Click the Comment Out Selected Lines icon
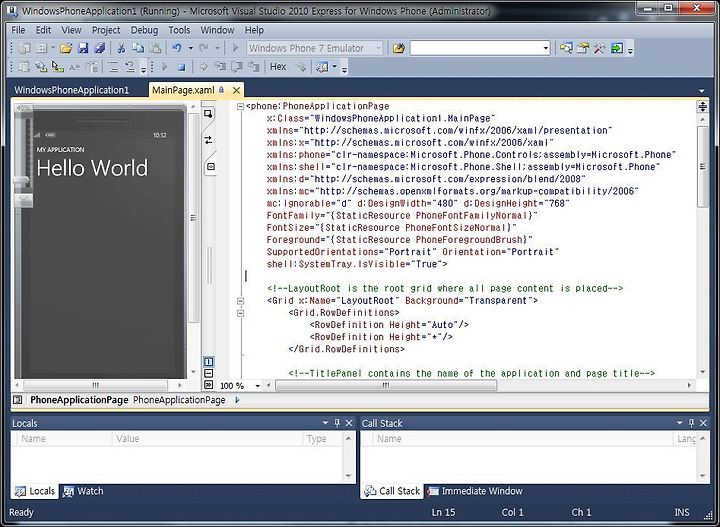 pos(113,67)
